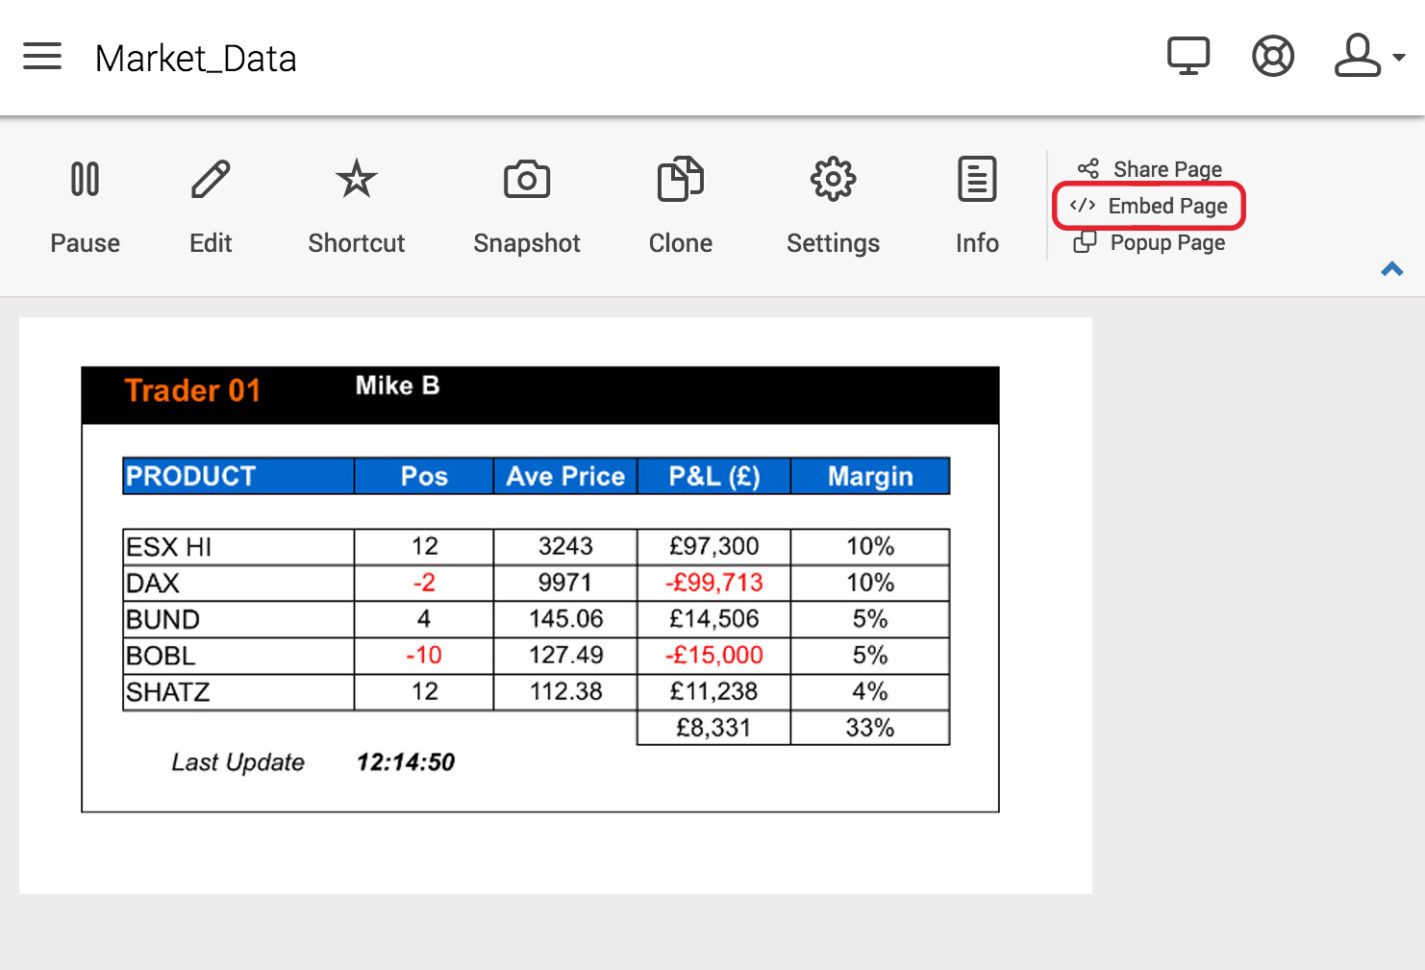Screen dimensions: 1425x970
Task: Clone the page
Action: click(681, 207)
